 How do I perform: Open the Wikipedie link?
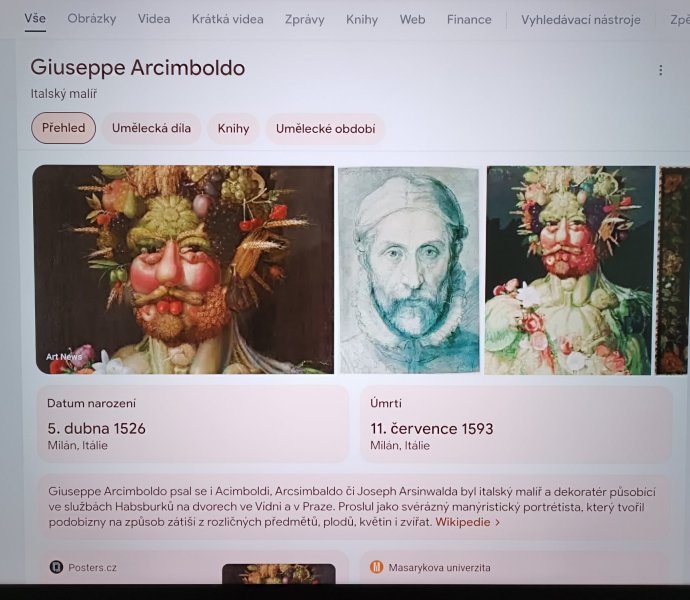click(x=467, y=522)
